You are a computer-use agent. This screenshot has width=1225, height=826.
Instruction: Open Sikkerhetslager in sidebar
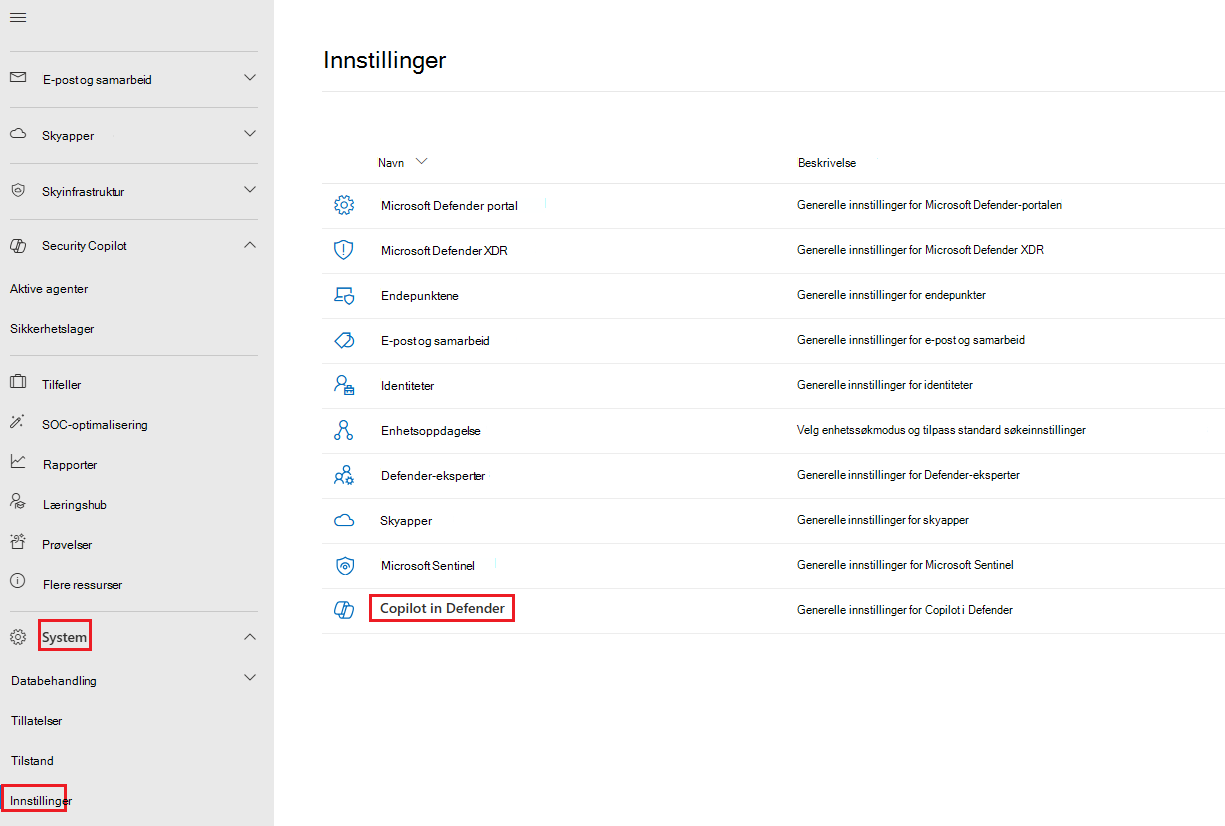point(52,329)
